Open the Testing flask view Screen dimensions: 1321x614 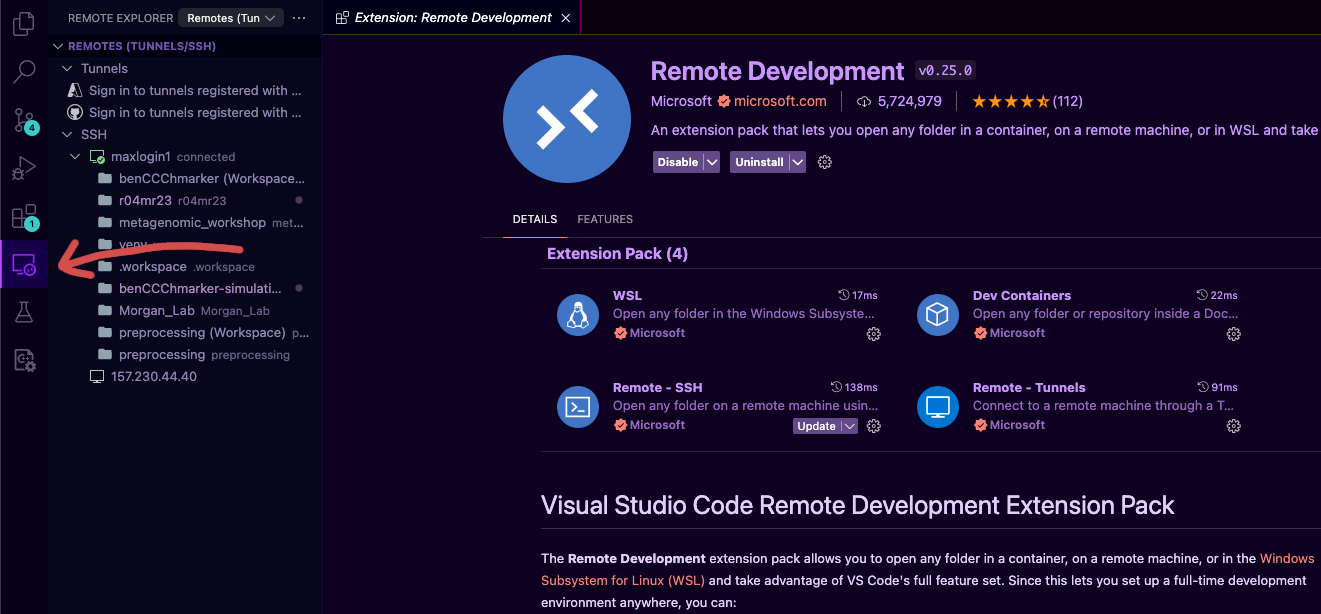click(24, 312)
